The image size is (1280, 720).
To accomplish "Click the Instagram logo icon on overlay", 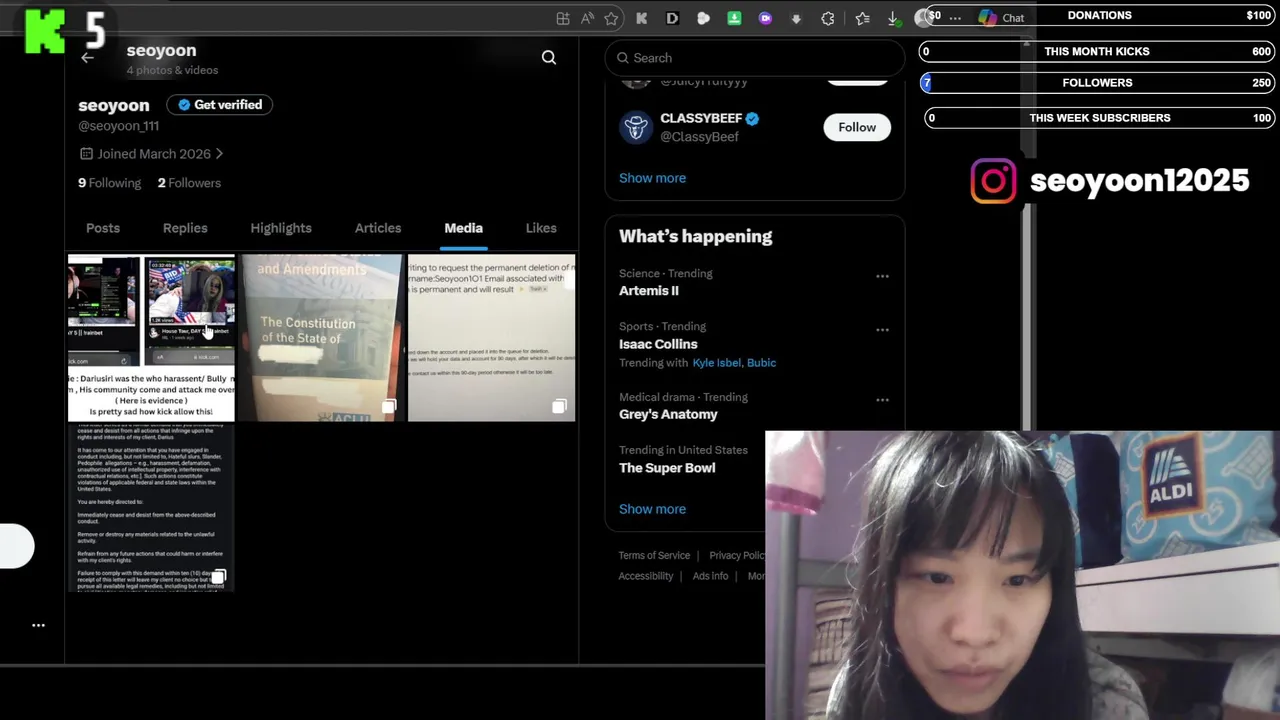I will tap(993, 181).
